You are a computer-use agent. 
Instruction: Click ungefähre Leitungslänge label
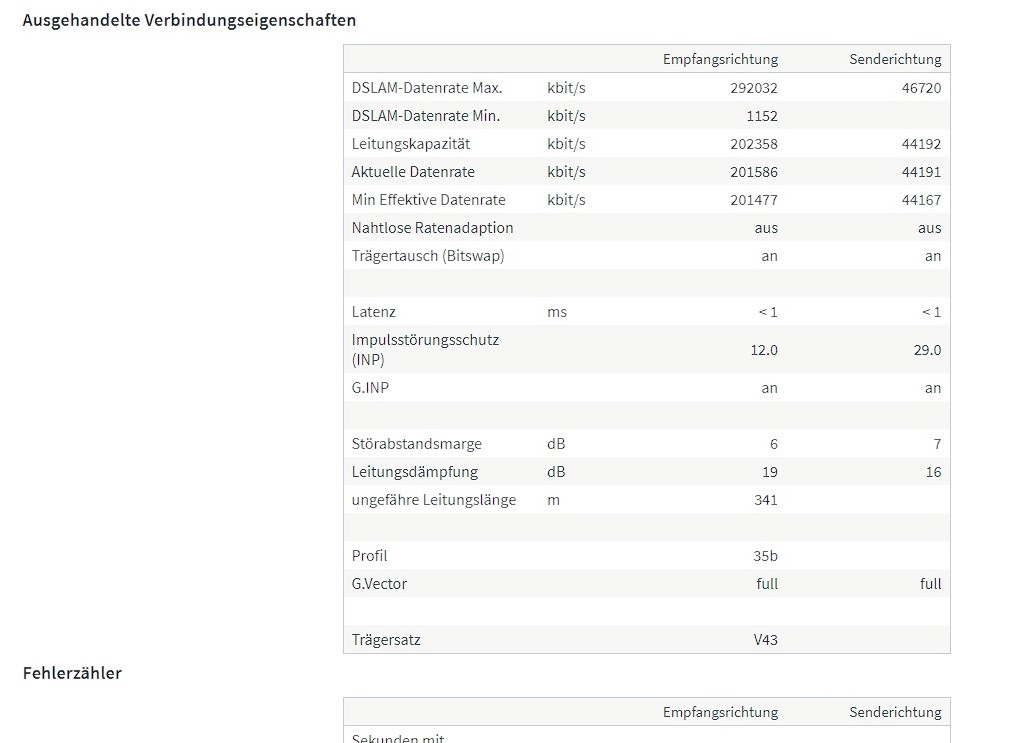click(434, 500)
